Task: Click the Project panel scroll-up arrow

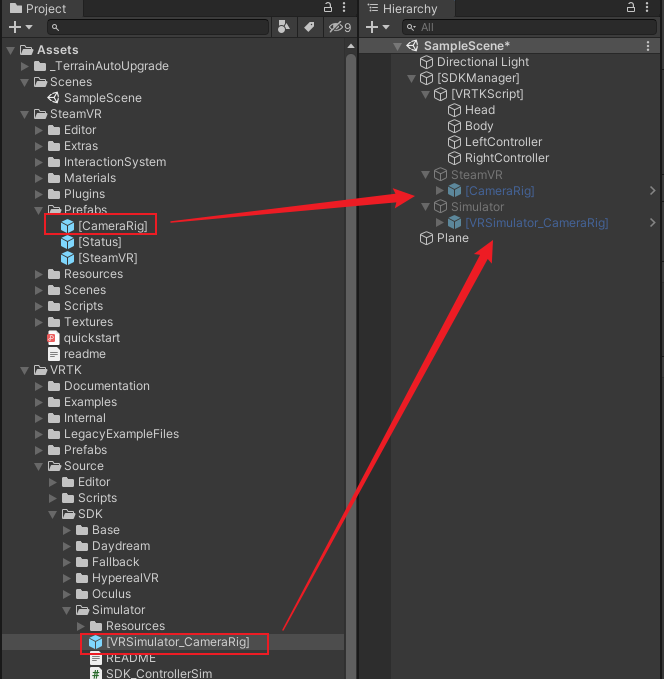Action: (x=351, y=46)
